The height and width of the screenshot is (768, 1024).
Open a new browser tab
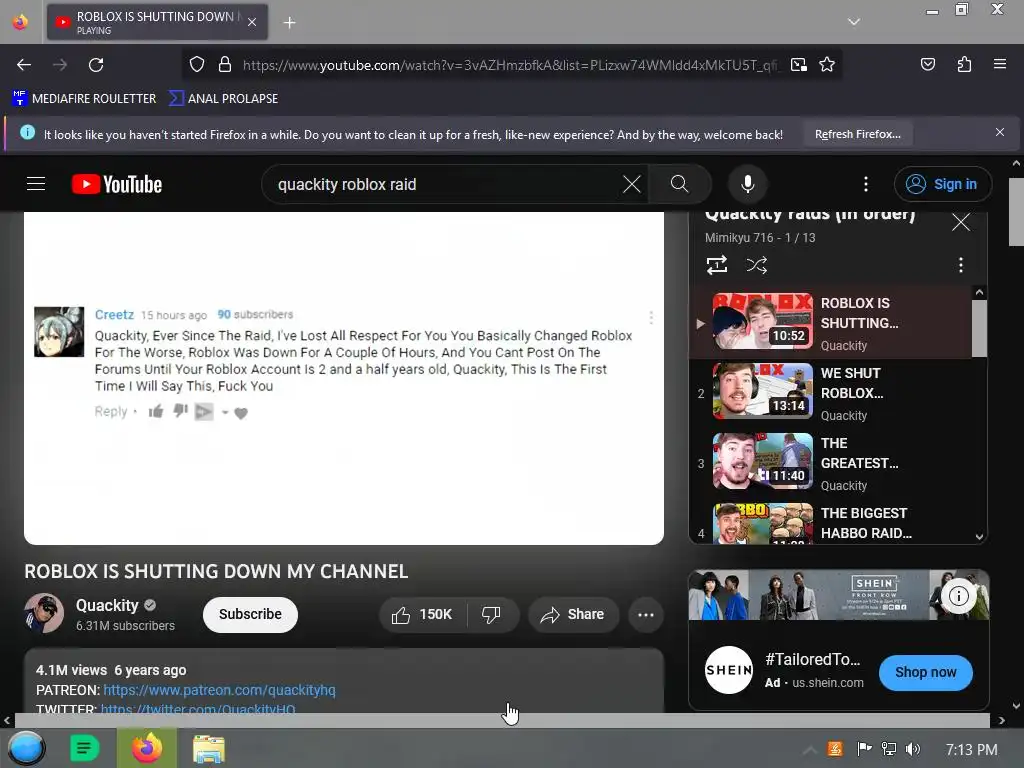coord(289,23)
